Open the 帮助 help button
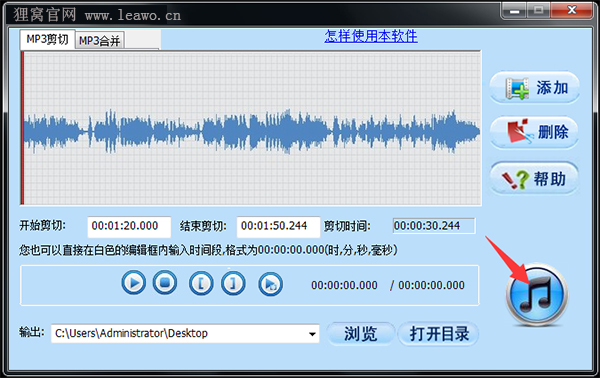The height and width of the screenshot is (378, 600). [x=535, y=178]
